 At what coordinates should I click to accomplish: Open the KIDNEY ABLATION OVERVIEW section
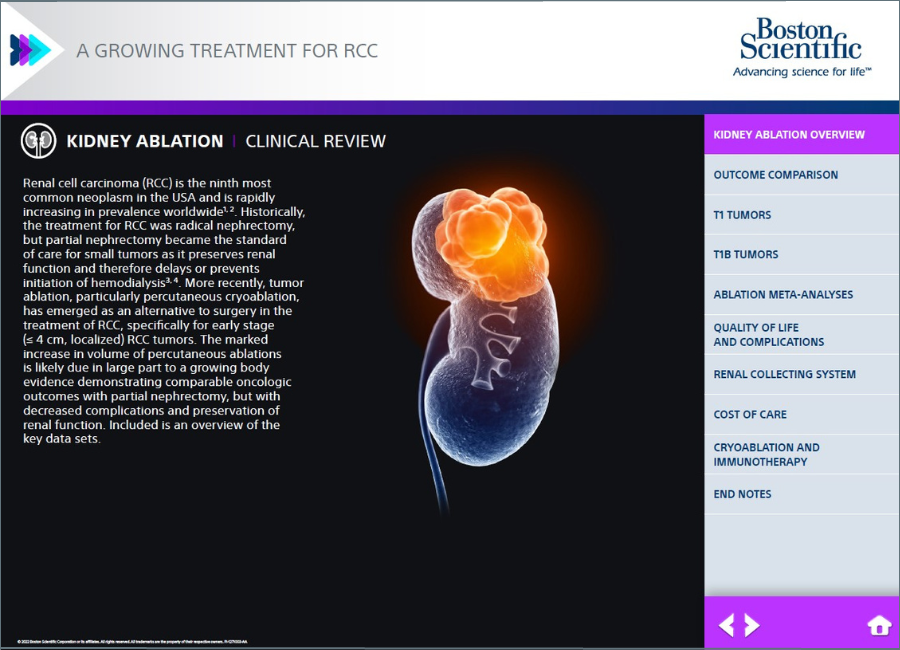point(800,134)
